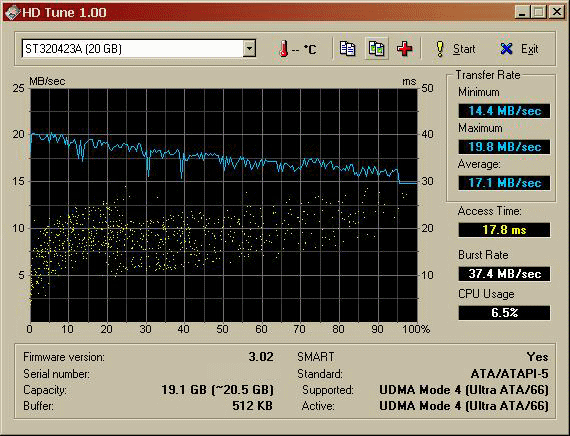Click the HD Tune title bar app icon
The height and width of the screenshot is (436, 570).
pos(12,12)
